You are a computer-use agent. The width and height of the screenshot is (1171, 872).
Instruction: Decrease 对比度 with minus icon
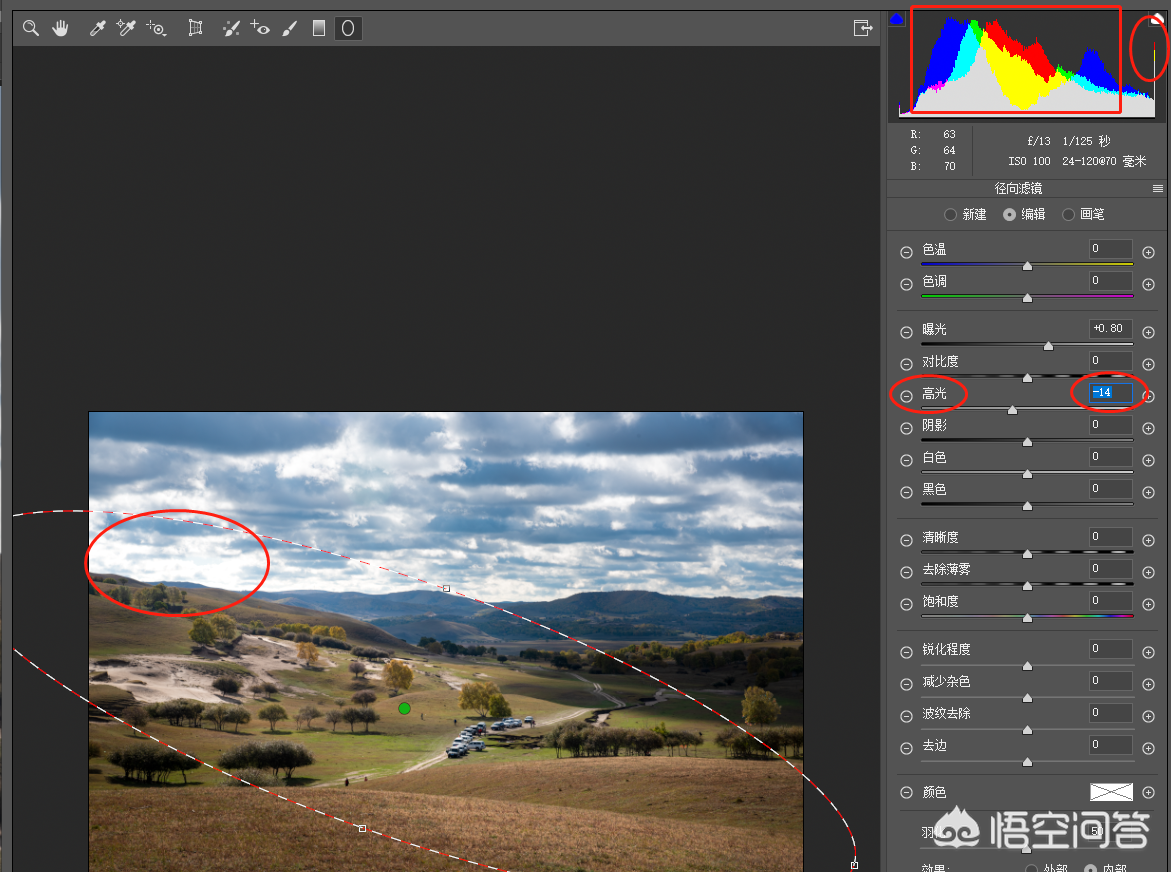(x=906, y=364)
